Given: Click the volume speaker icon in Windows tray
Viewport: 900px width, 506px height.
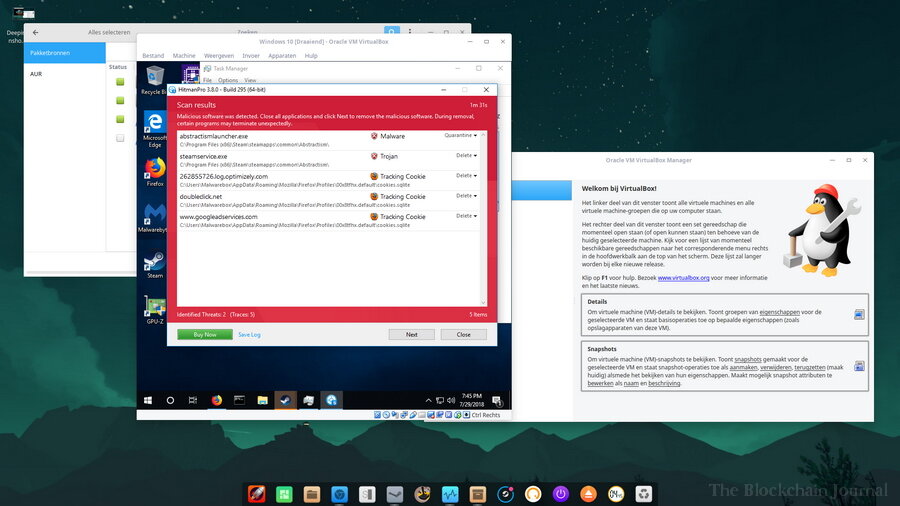Looking at the screenshot, I should (451, 400).
